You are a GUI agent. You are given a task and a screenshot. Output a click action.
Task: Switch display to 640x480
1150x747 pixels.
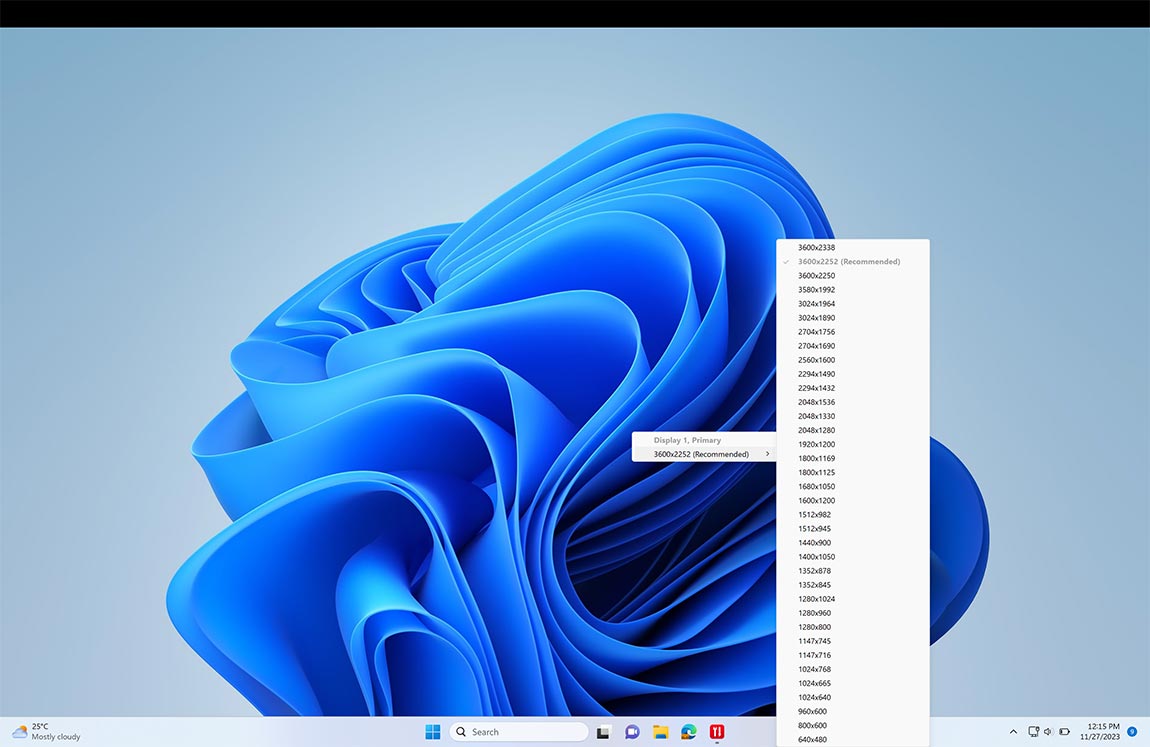(x=812, y=740)
